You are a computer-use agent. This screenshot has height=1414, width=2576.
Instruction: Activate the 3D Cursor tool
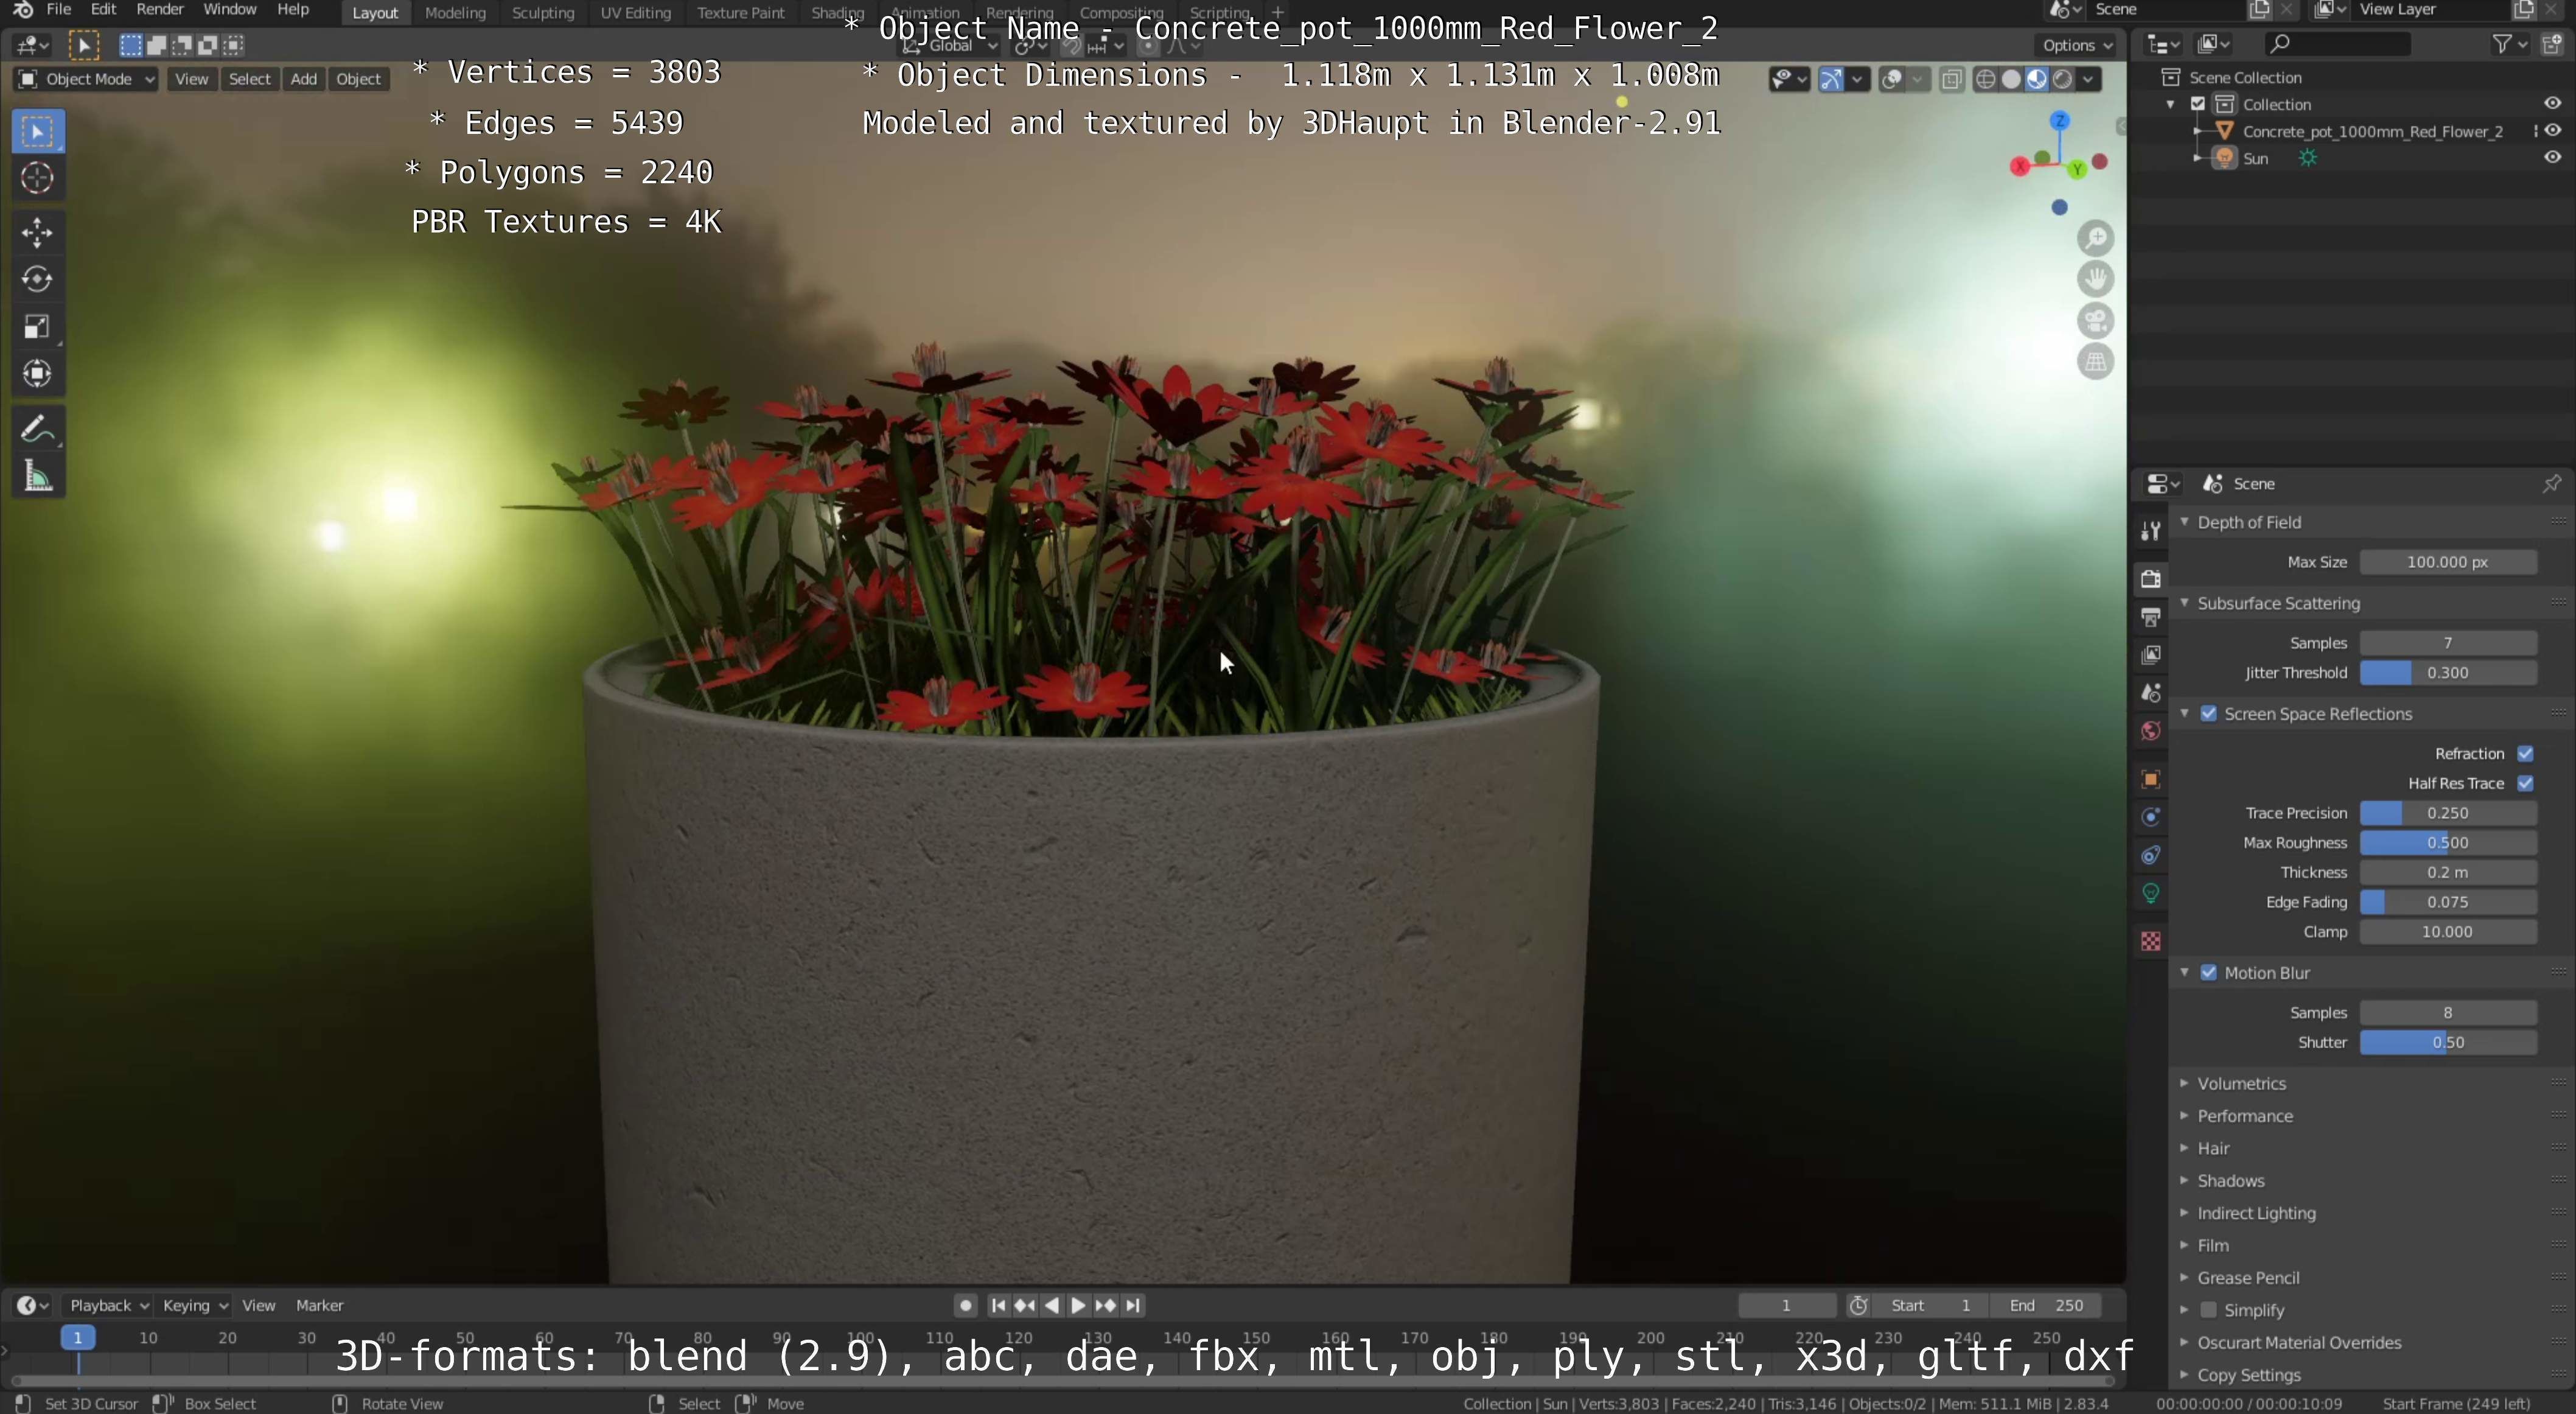[x=38, y=178]
